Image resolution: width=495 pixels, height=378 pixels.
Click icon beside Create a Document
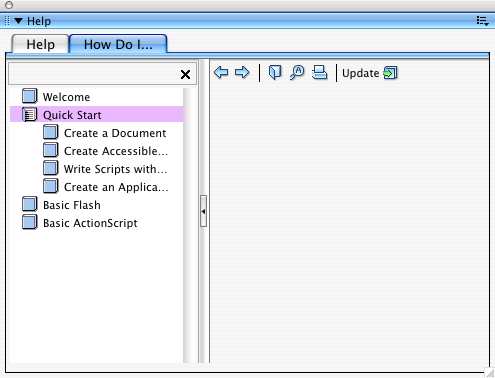[51, 132]
